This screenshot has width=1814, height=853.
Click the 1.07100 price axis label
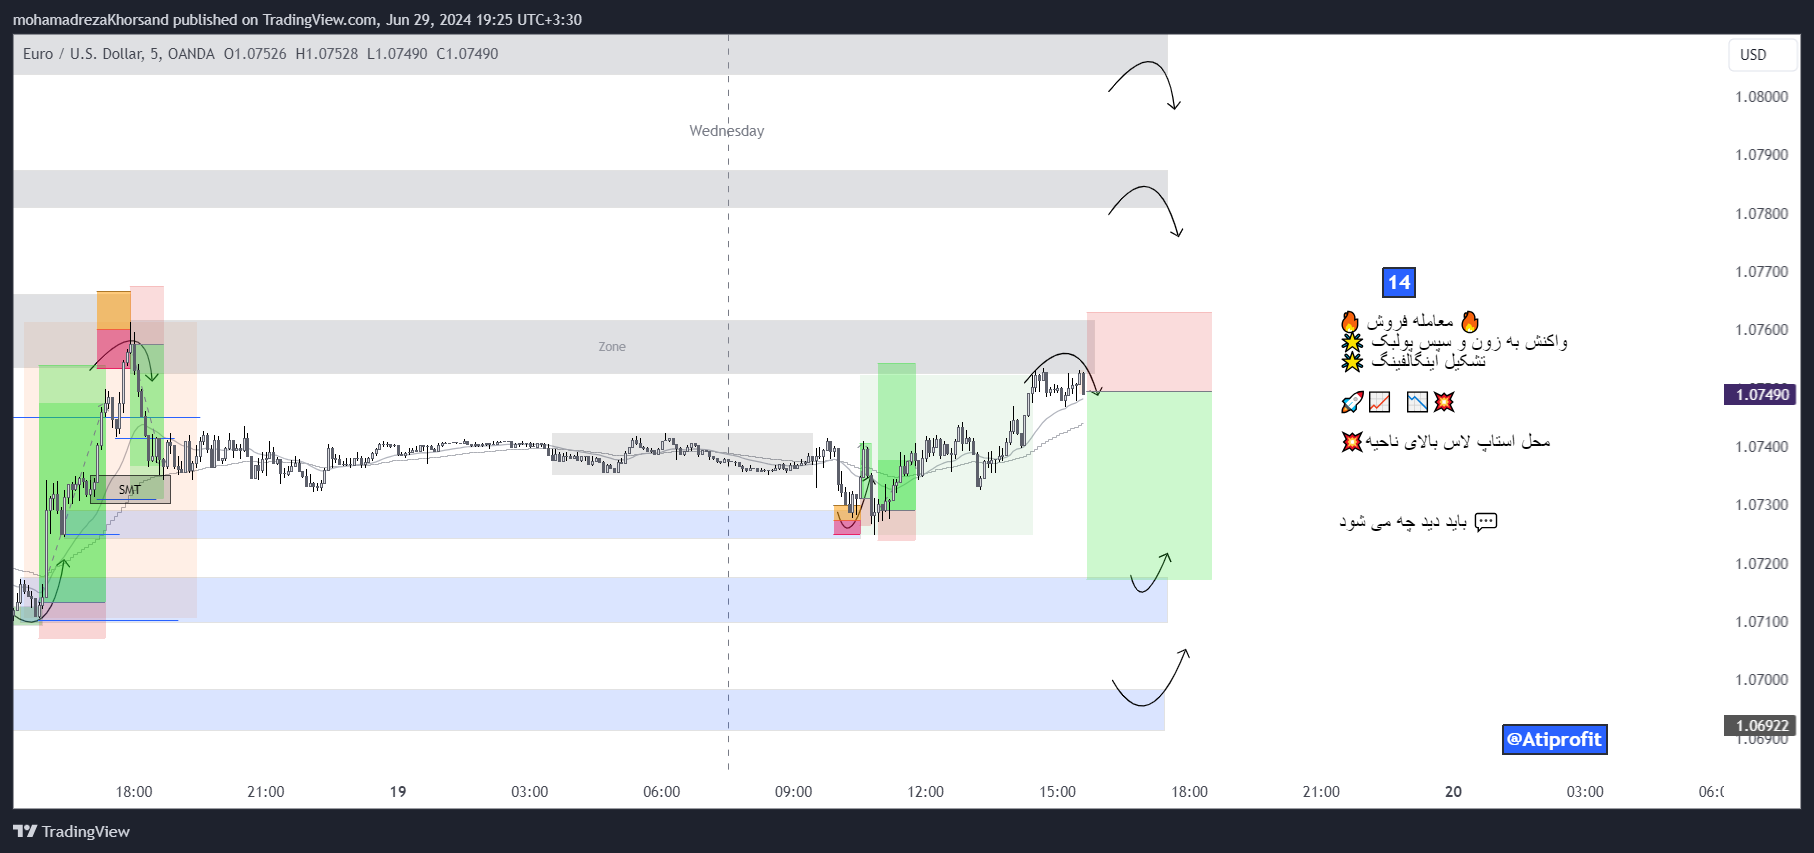point(1761,622)
